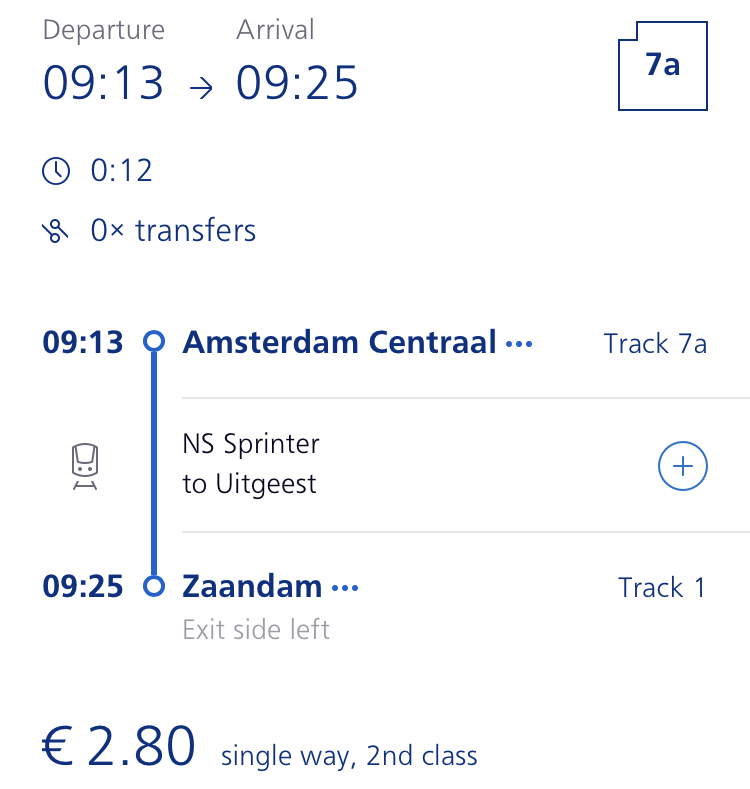750x789 pixels.
Task: Select the Amsterdam Centraal station name
Action: pos(339,342)
